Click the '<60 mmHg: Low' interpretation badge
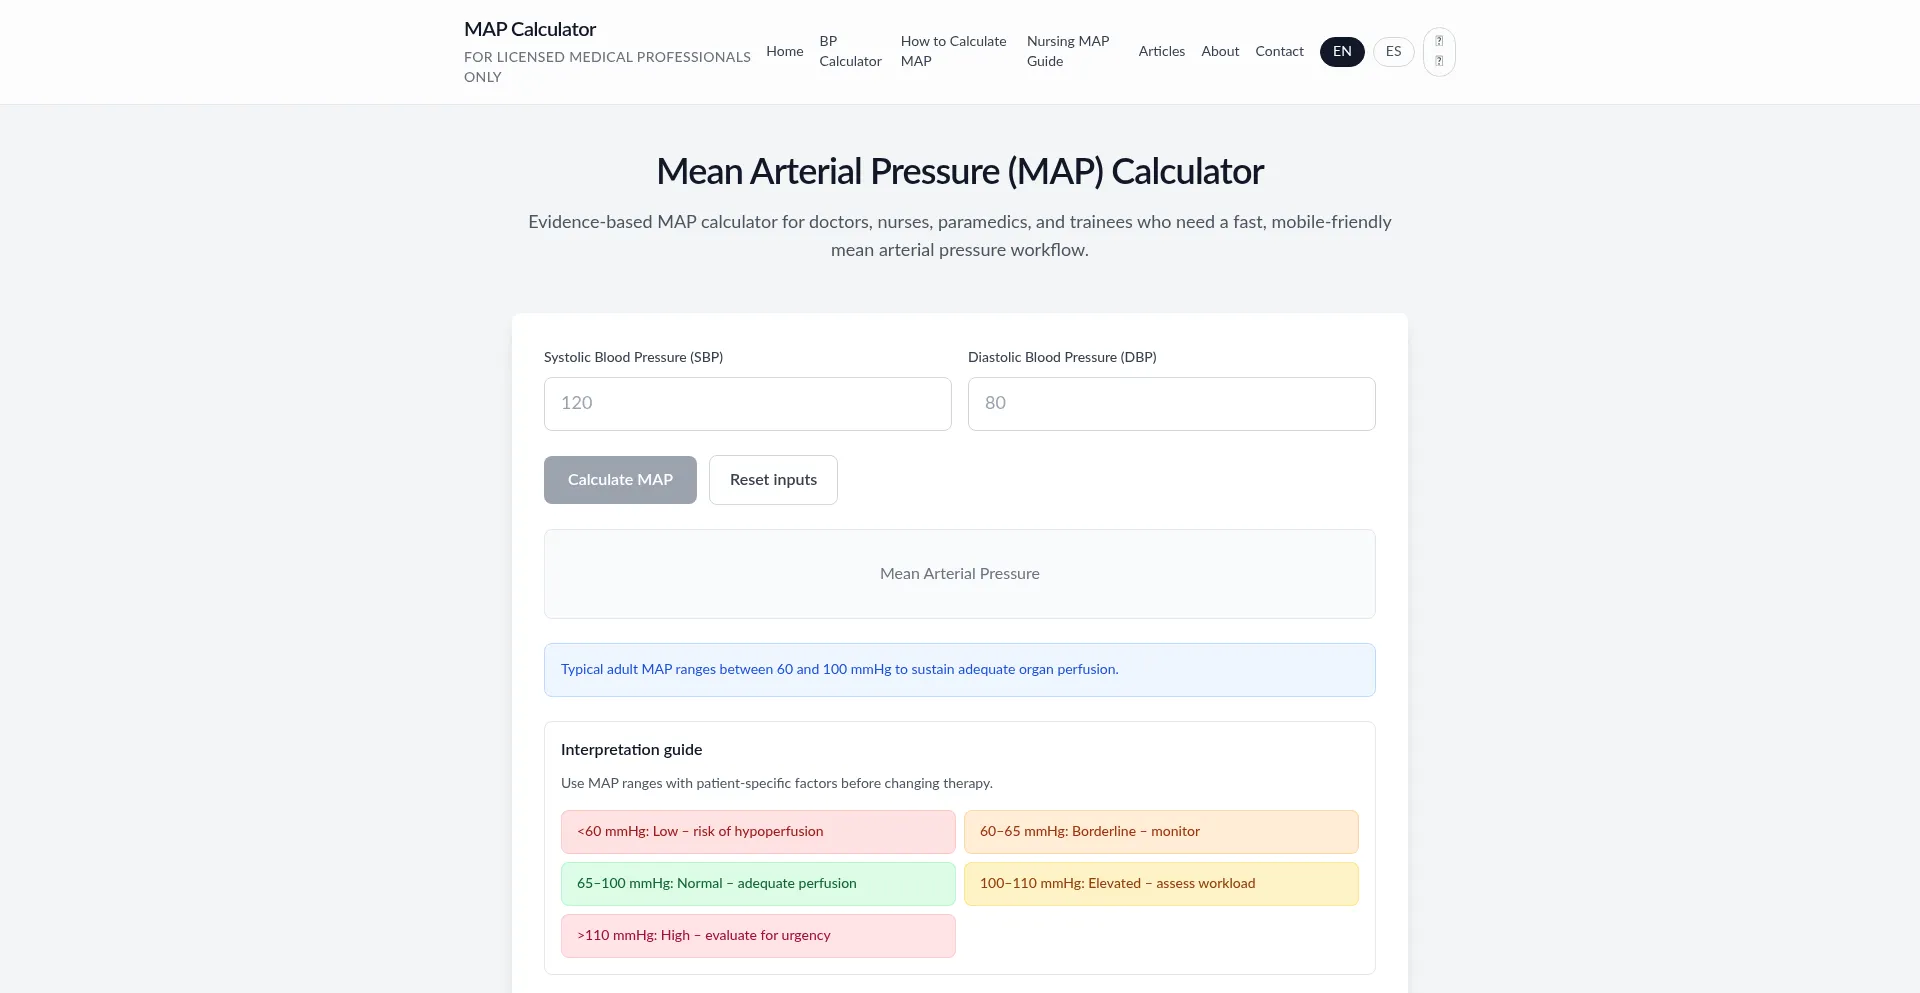Screen dimensions: 1920x993 tap(758, 831)
